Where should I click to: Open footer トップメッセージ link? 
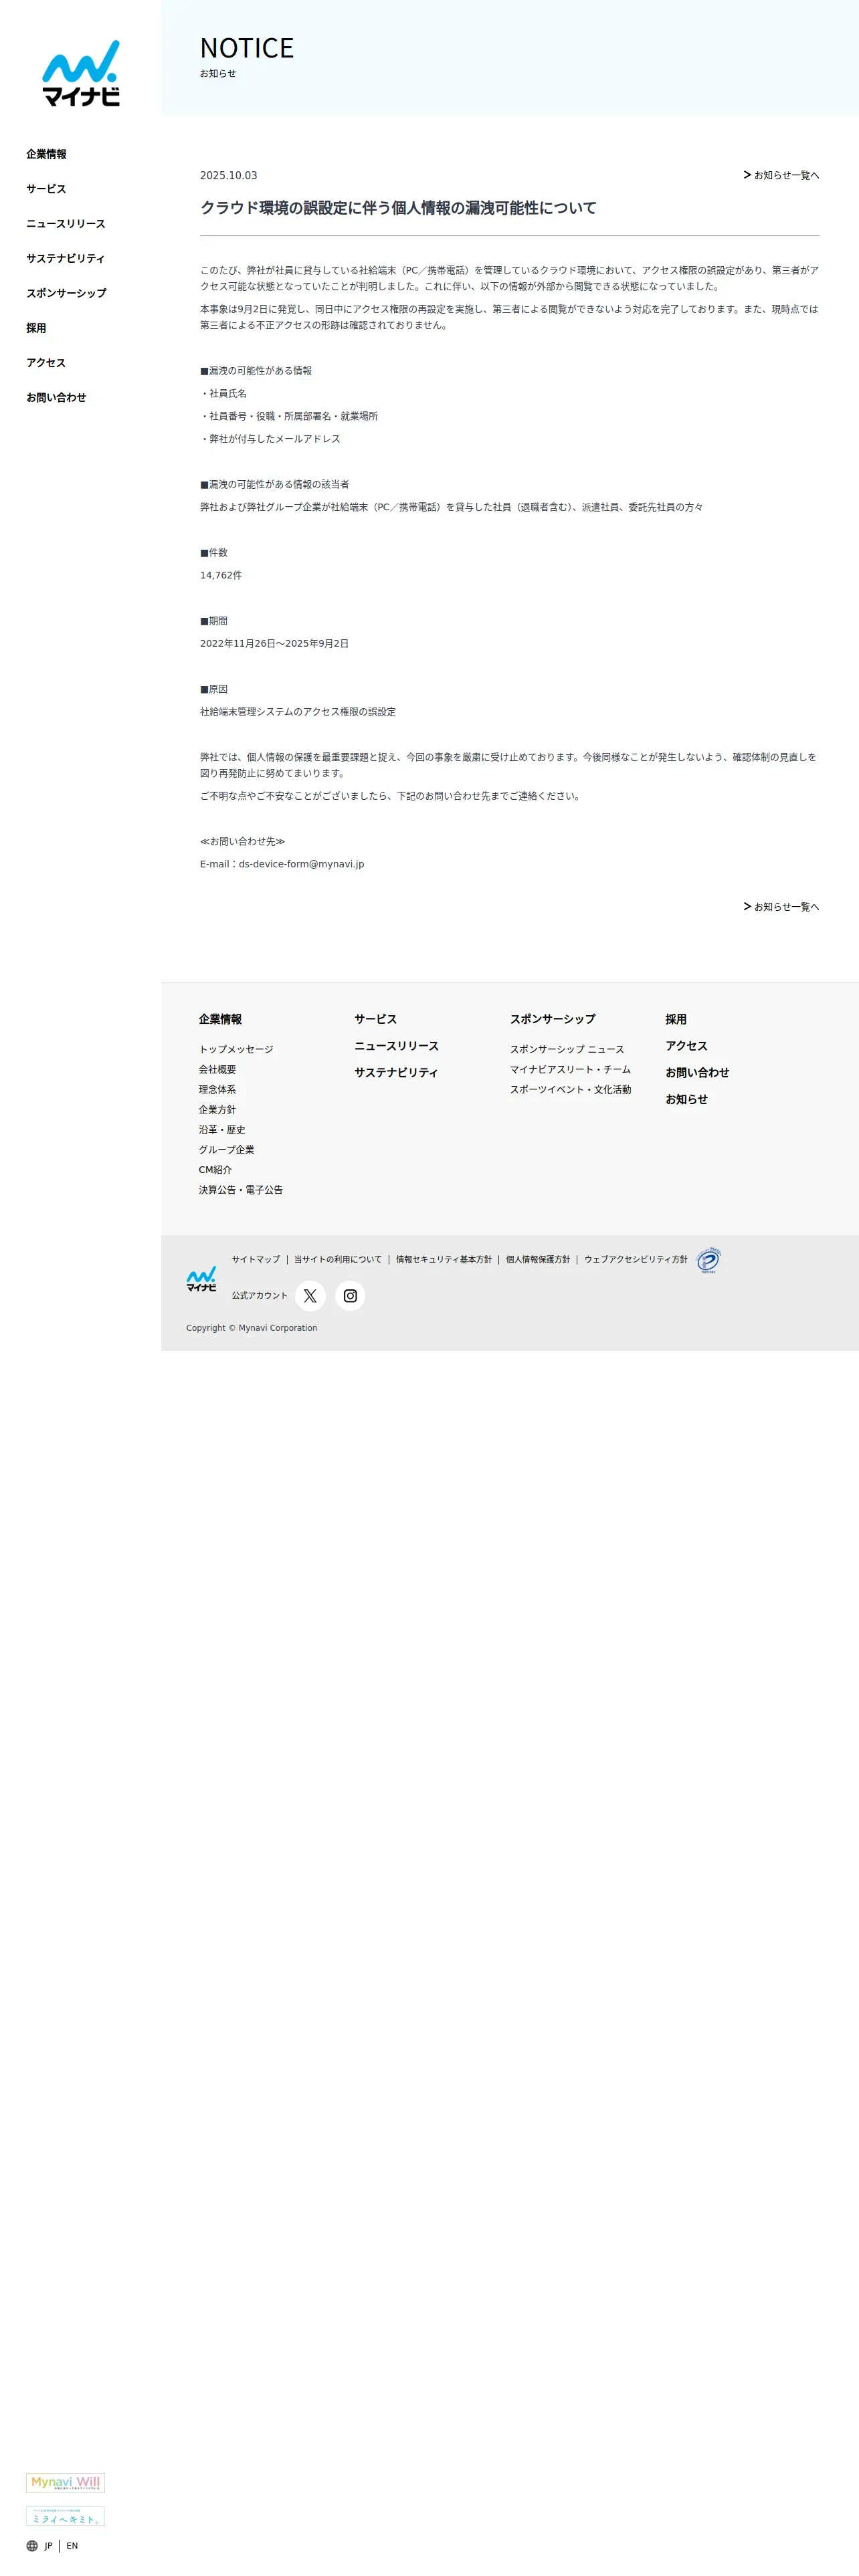236,1049
